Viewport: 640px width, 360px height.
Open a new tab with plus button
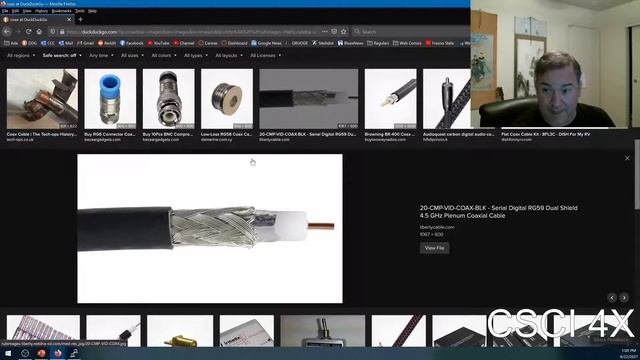[80, 19]
